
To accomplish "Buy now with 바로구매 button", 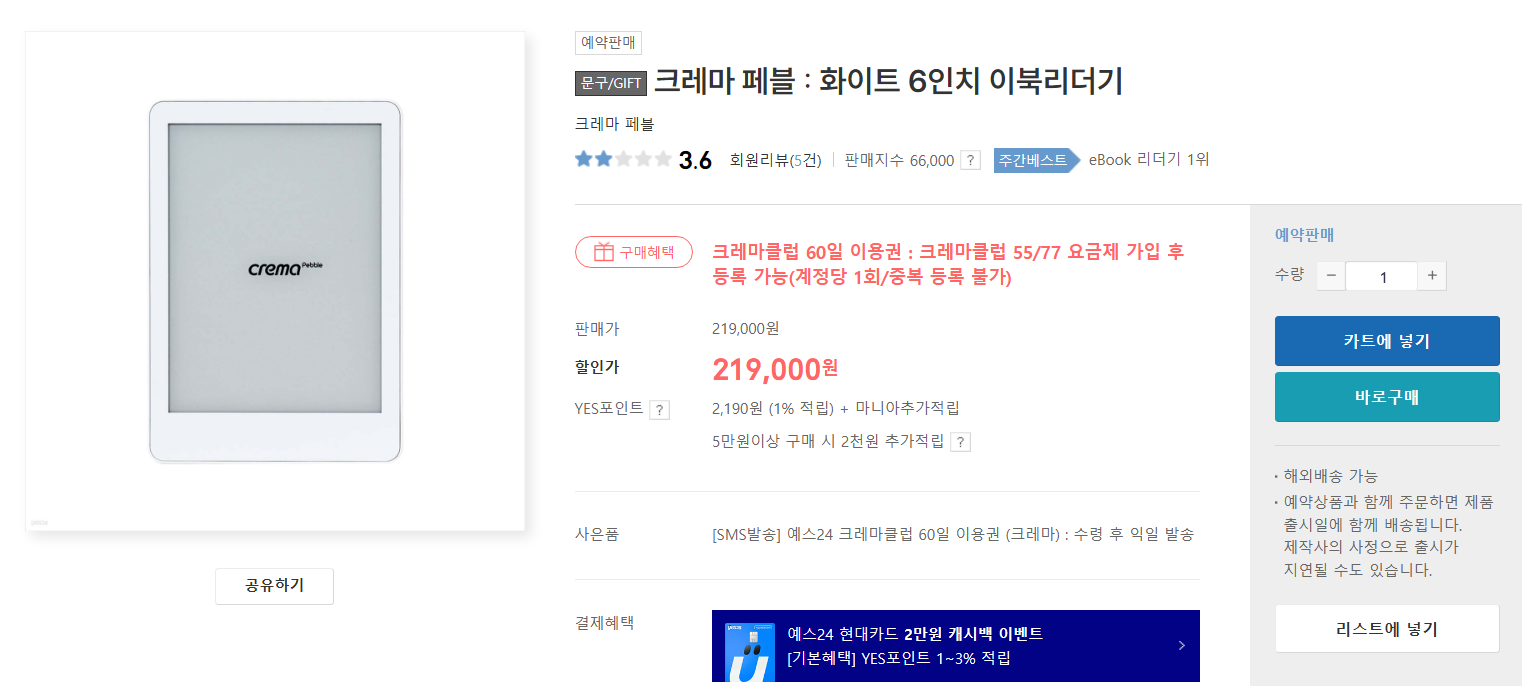I will 1387,397.
